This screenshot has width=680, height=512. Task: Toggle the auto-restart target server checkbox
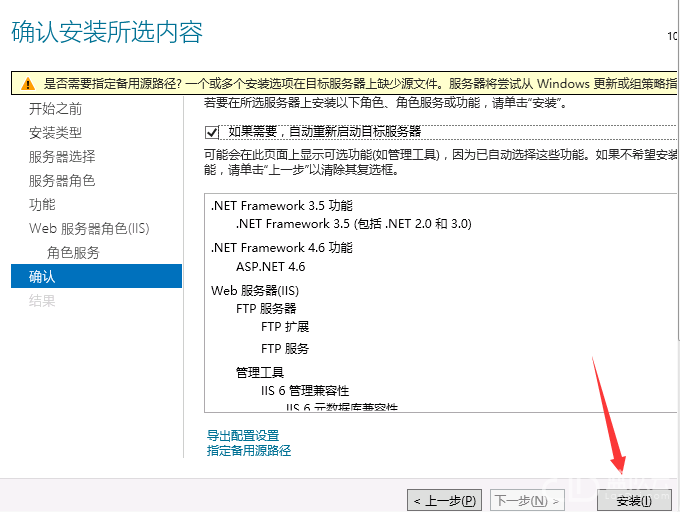211,132
